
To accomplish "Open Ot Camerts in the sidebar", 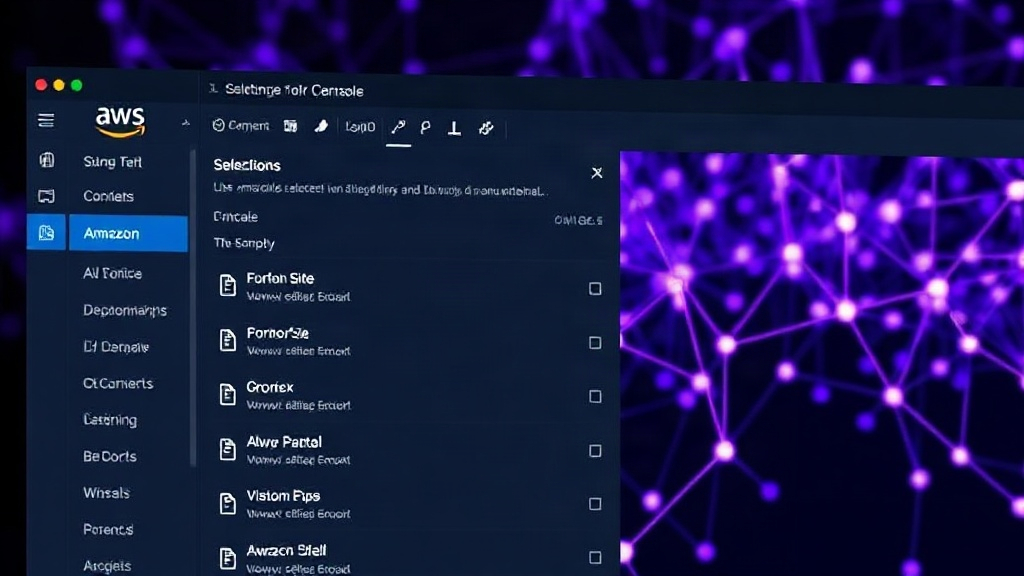I will pos(118,383).
